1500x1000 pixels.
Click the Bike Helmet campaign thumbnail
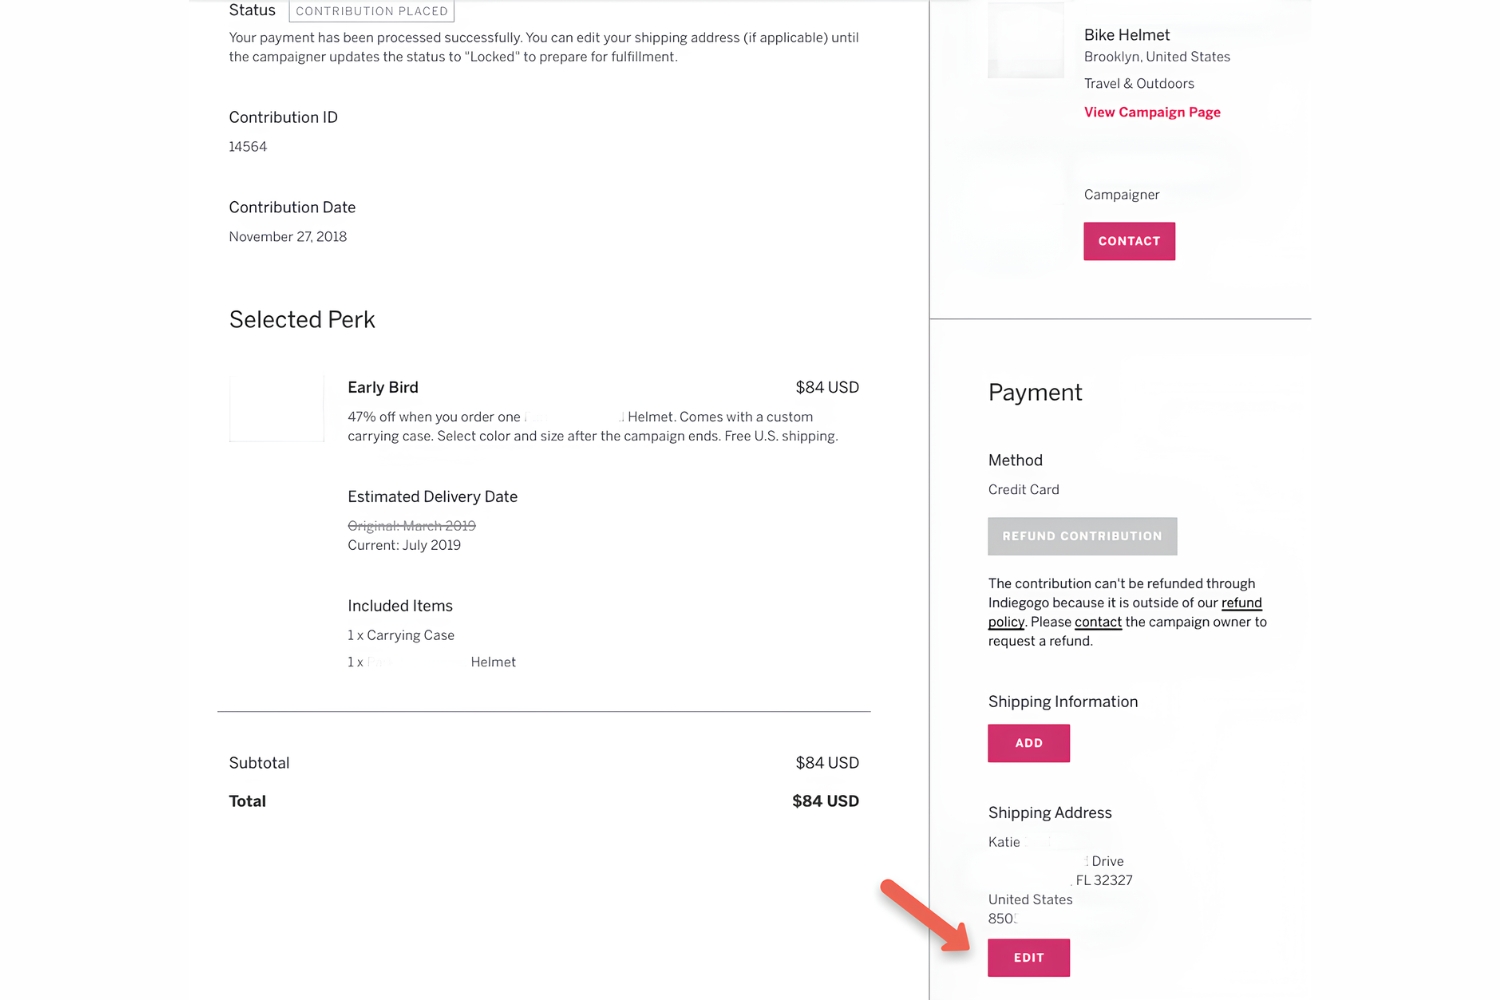(1025, 41)
